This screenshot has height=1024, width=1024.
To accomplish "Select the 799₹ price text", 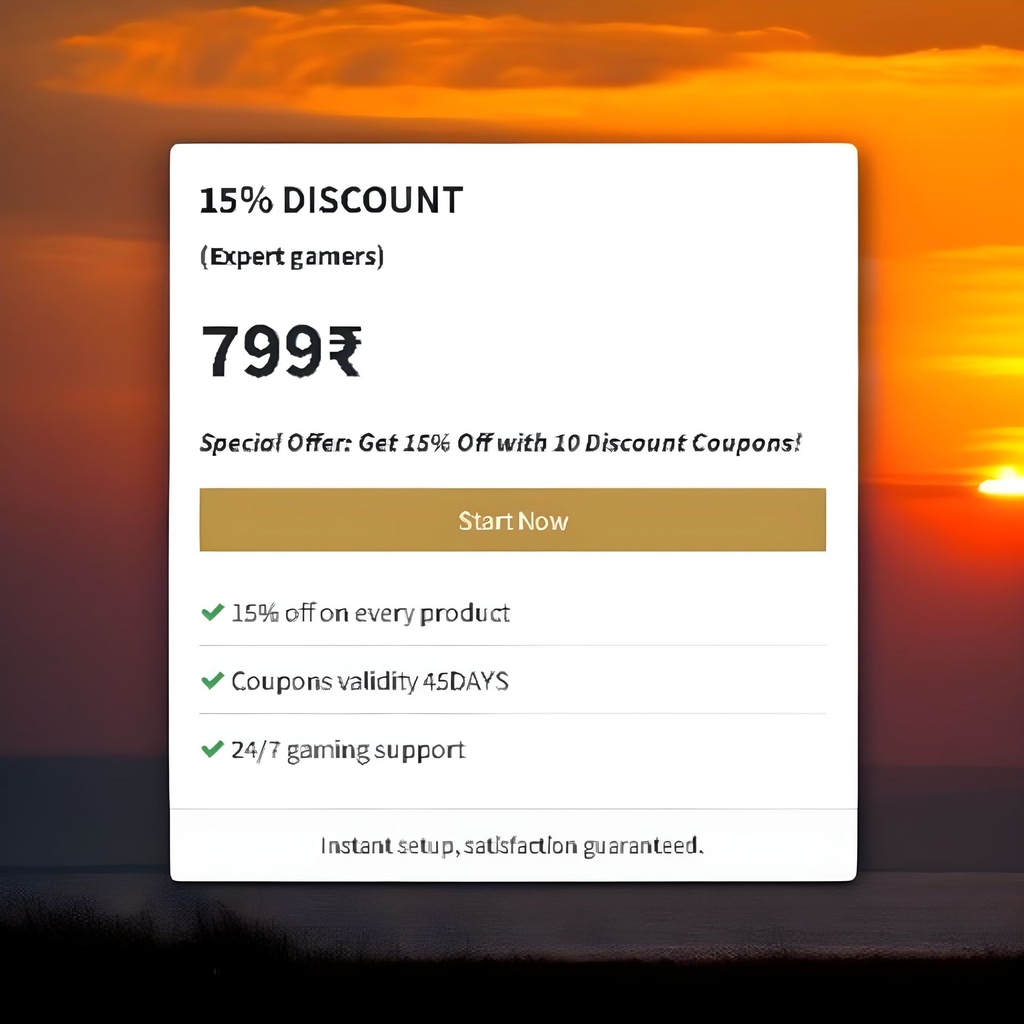I will (283, 352).
